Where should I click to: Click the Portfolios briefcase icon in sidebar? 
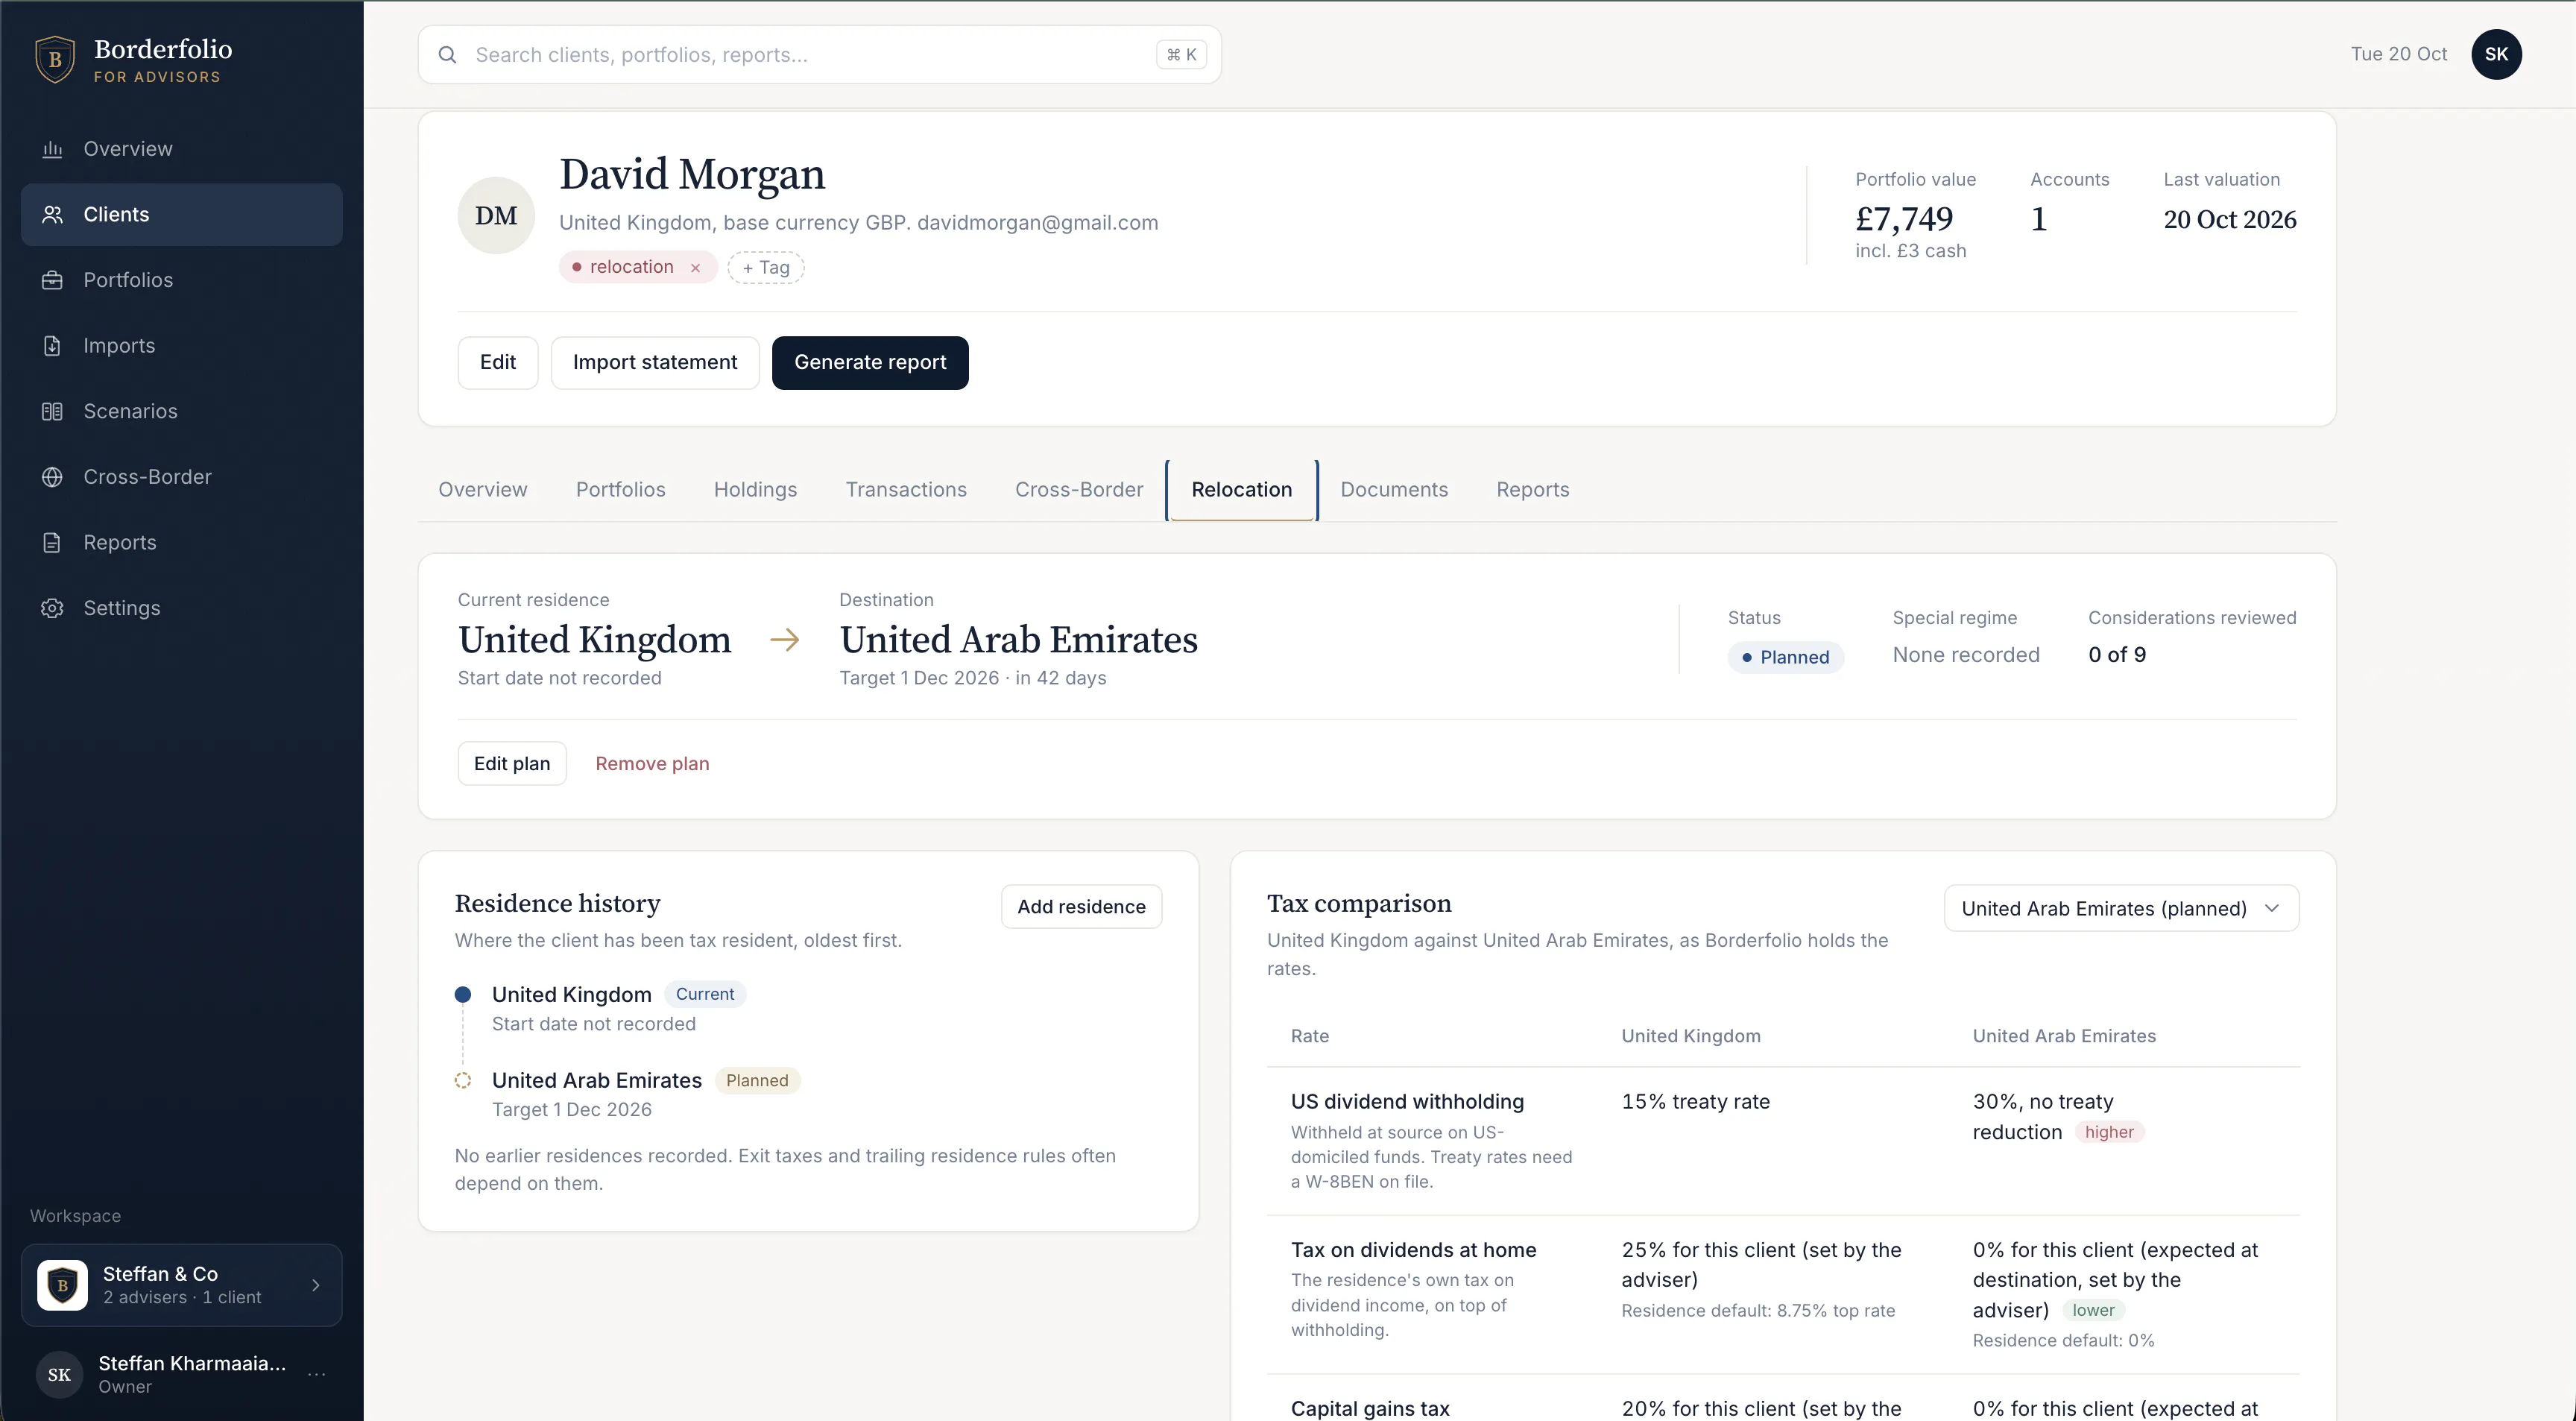point(52,280)
